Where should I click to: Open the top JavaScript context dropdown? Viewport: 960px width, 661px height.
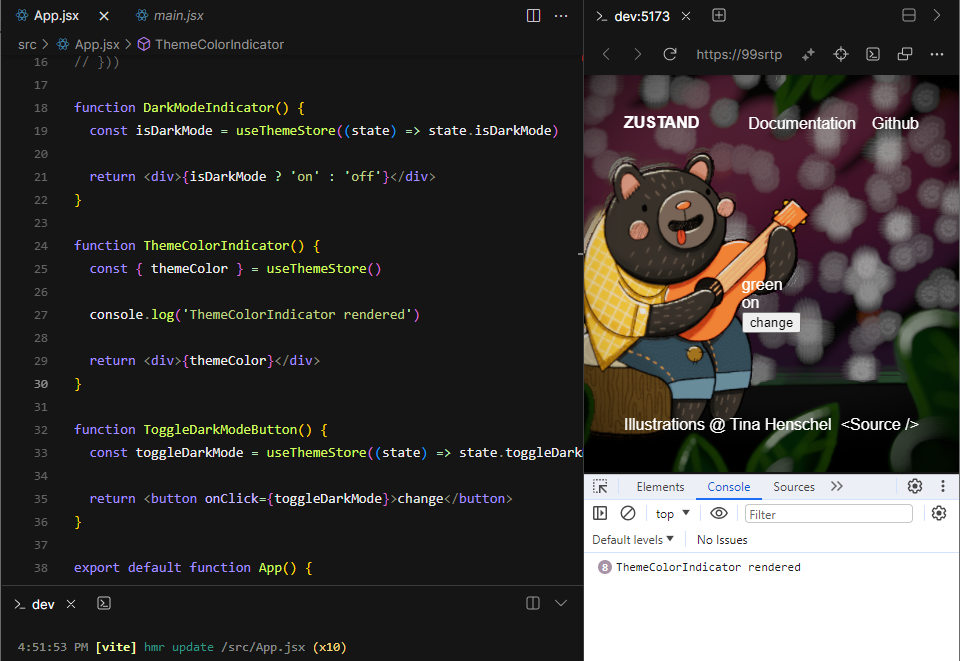pyautogui.click(x=672, y=513)
